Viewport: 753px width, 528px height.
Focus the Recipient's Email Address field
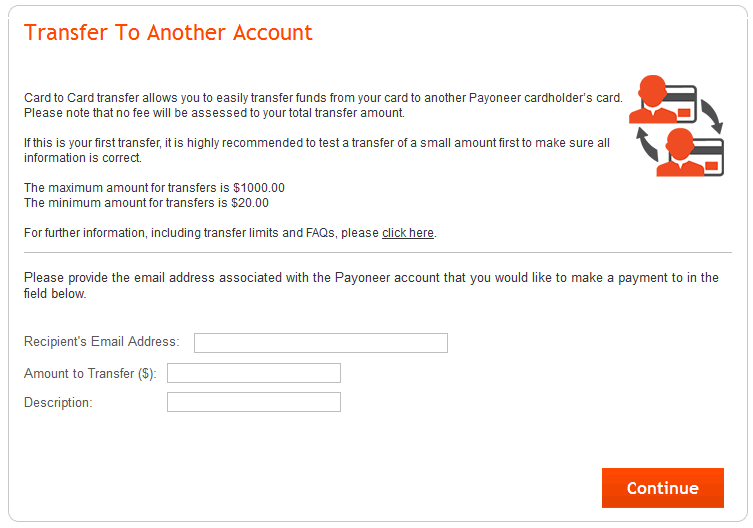click(x=321, y=343)
